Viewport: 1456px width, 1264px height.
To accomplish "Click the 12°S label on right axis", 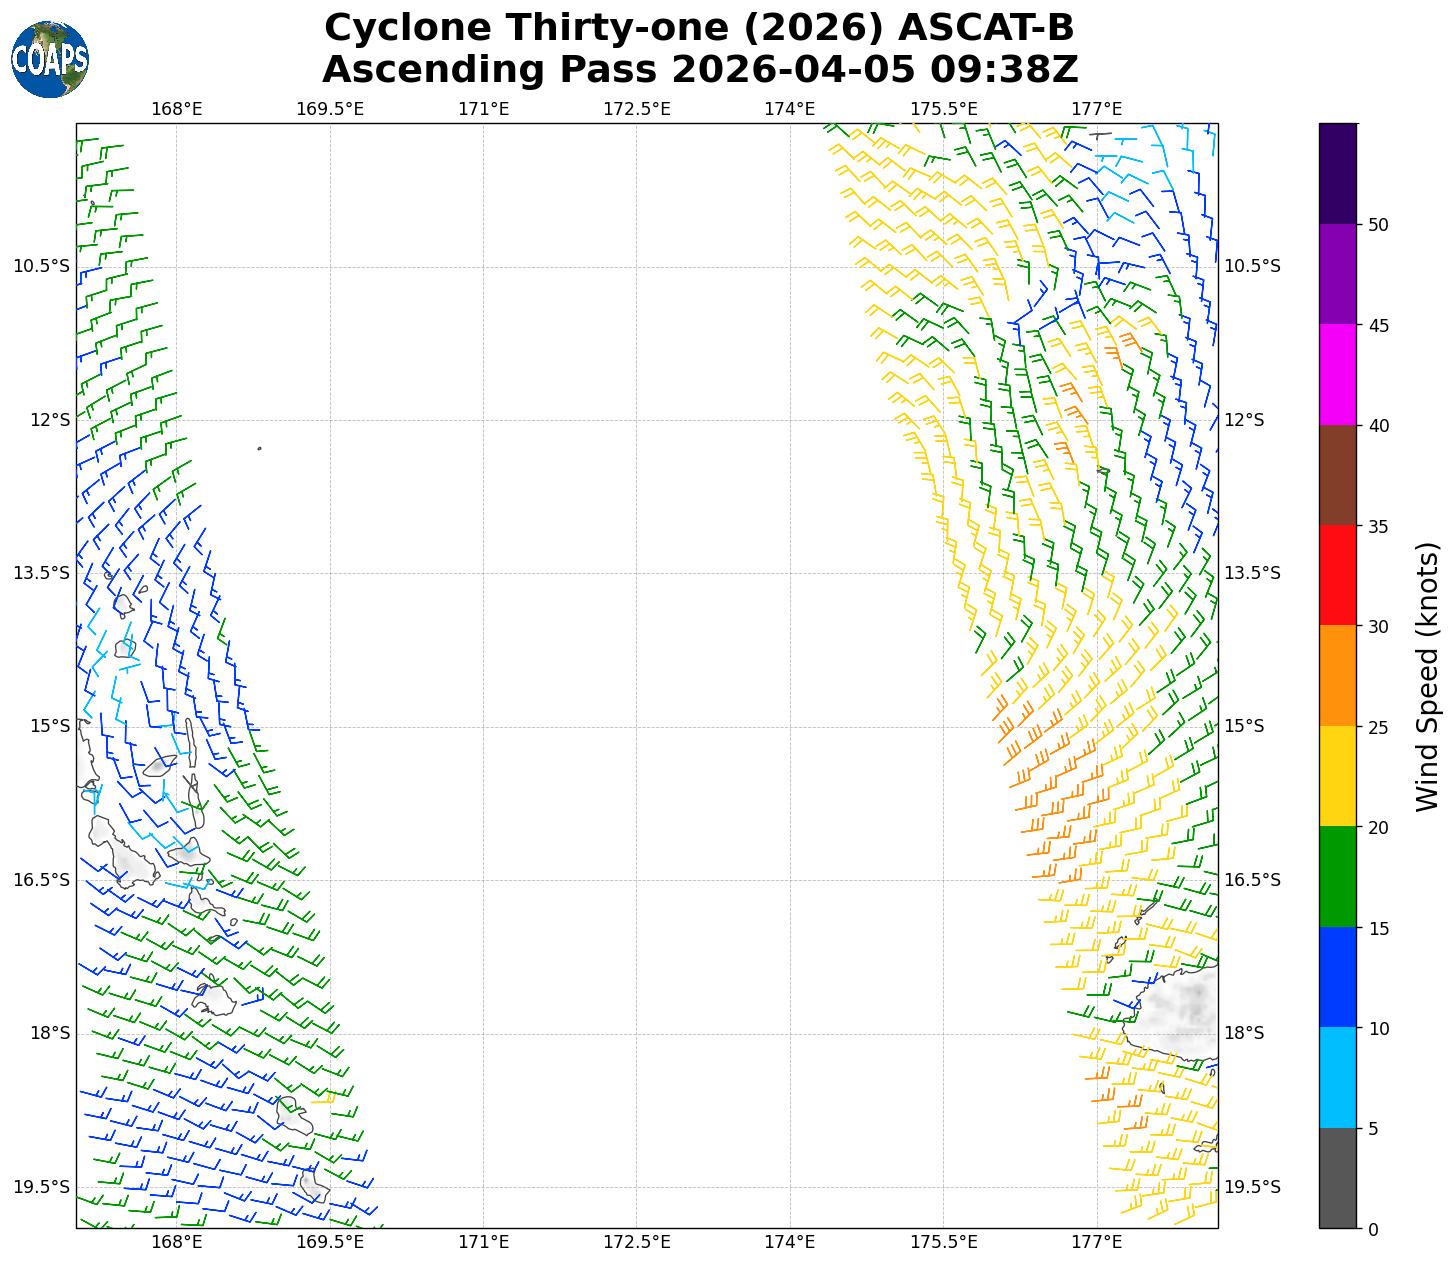I will pyautogui.click(x=1244, y=420).
